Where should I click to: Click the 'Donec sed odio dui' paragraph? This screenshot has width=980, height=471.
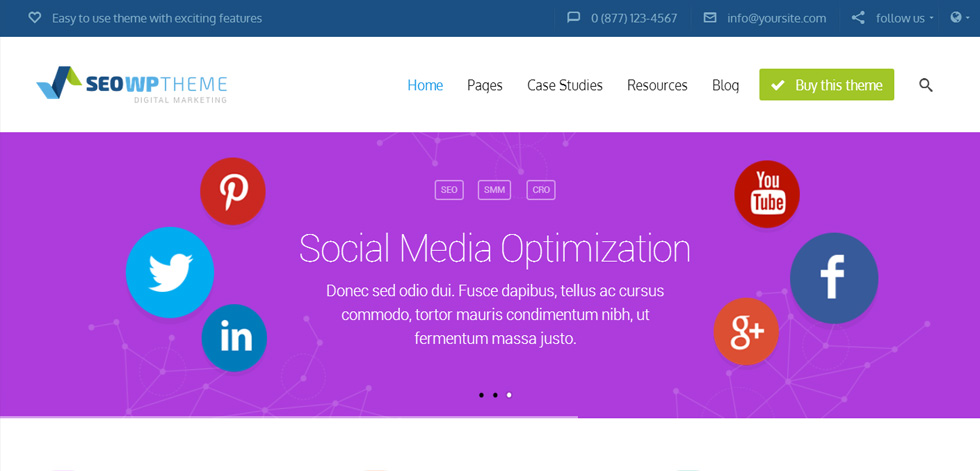click(x=495, y=315)
